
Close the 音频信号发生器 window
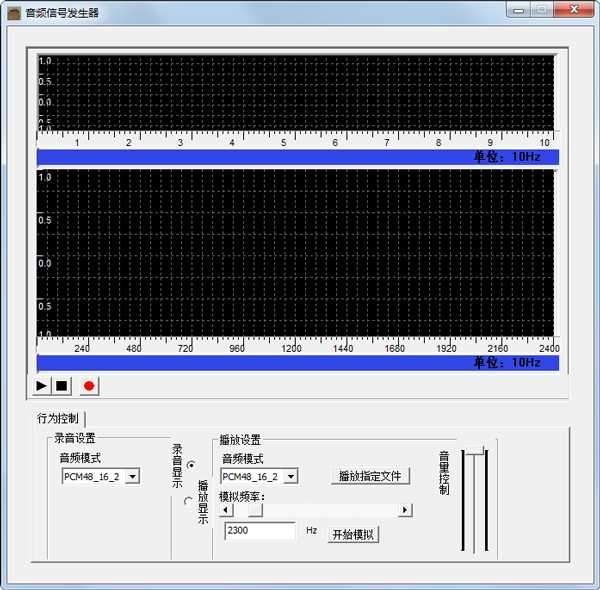tap(574, 10)
